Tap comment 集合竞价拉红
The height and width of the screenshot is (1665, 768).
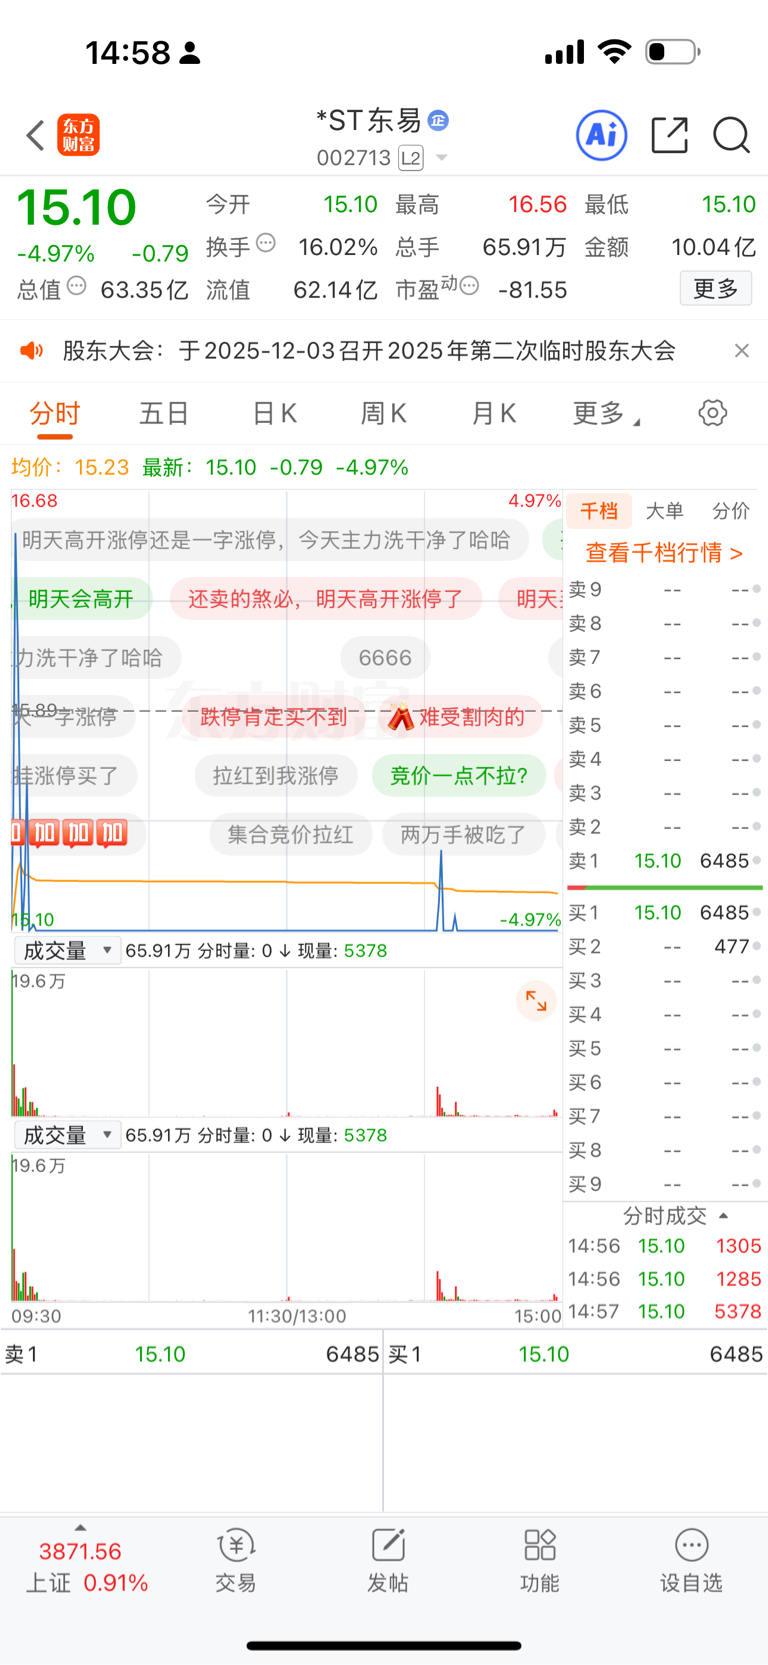pos(290,834)
